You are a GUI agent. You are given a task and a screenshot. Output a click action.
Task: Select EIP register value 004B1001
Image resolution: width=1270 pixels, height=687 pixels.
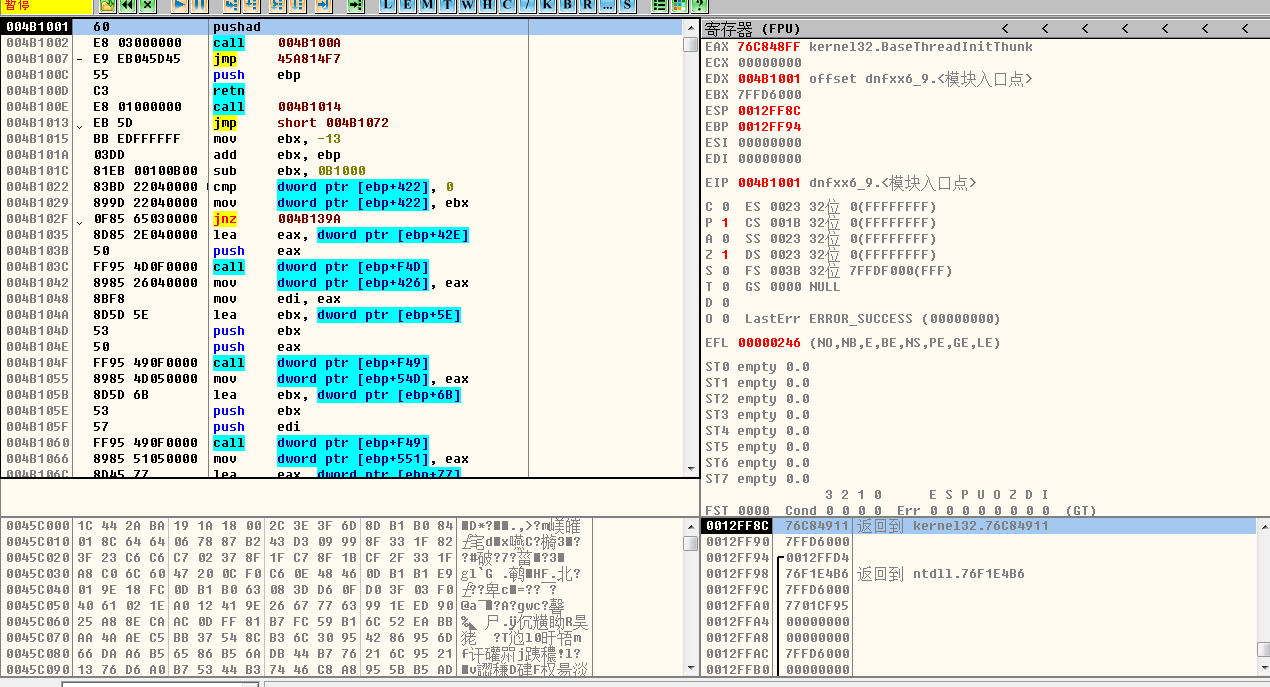click(x=769, y=183)
